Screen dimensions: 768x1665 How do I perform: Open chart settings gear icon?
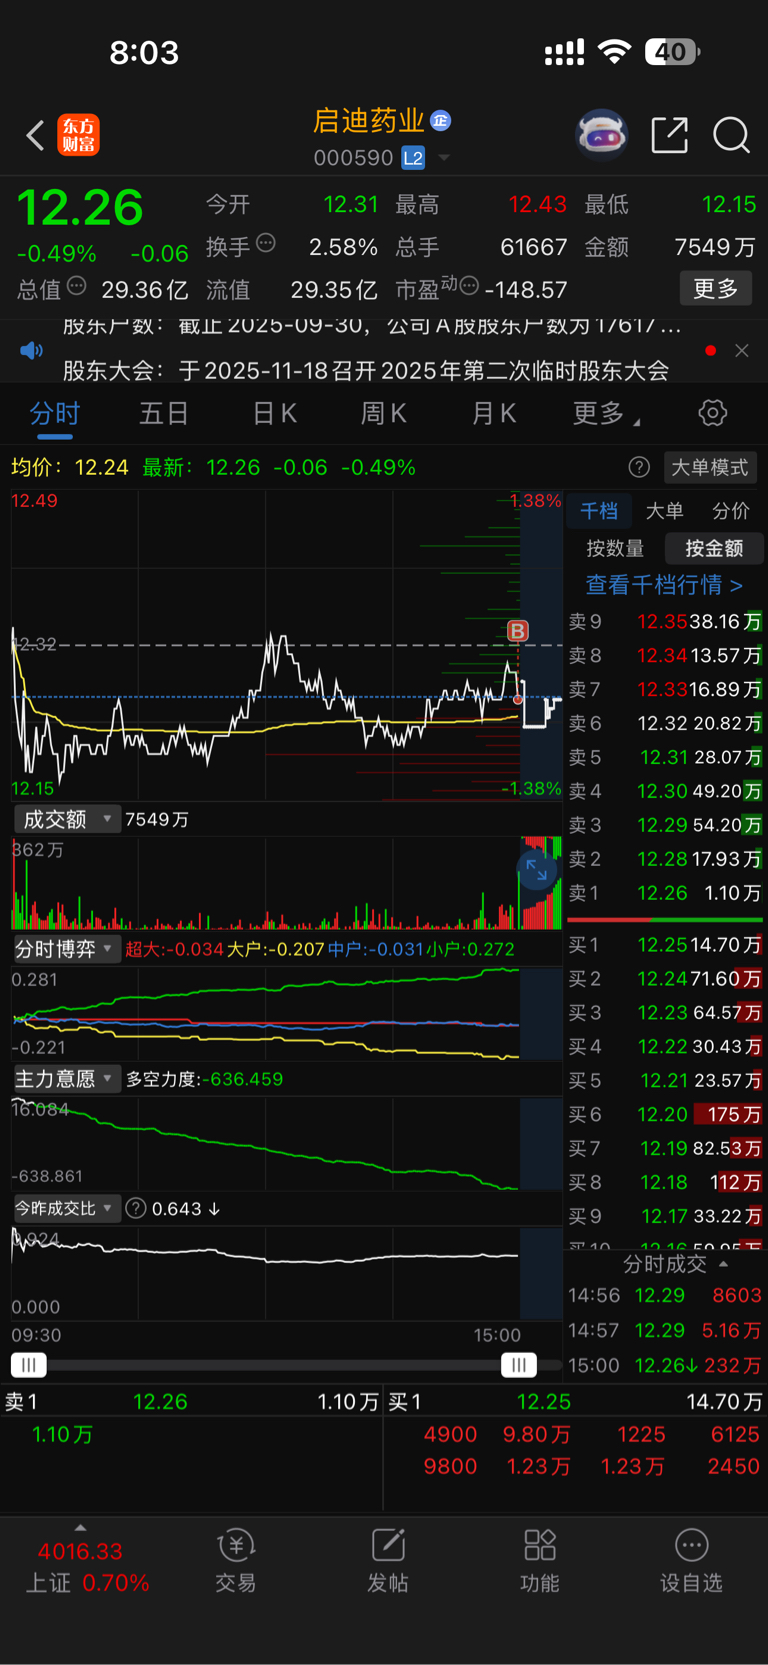[712, 413]
